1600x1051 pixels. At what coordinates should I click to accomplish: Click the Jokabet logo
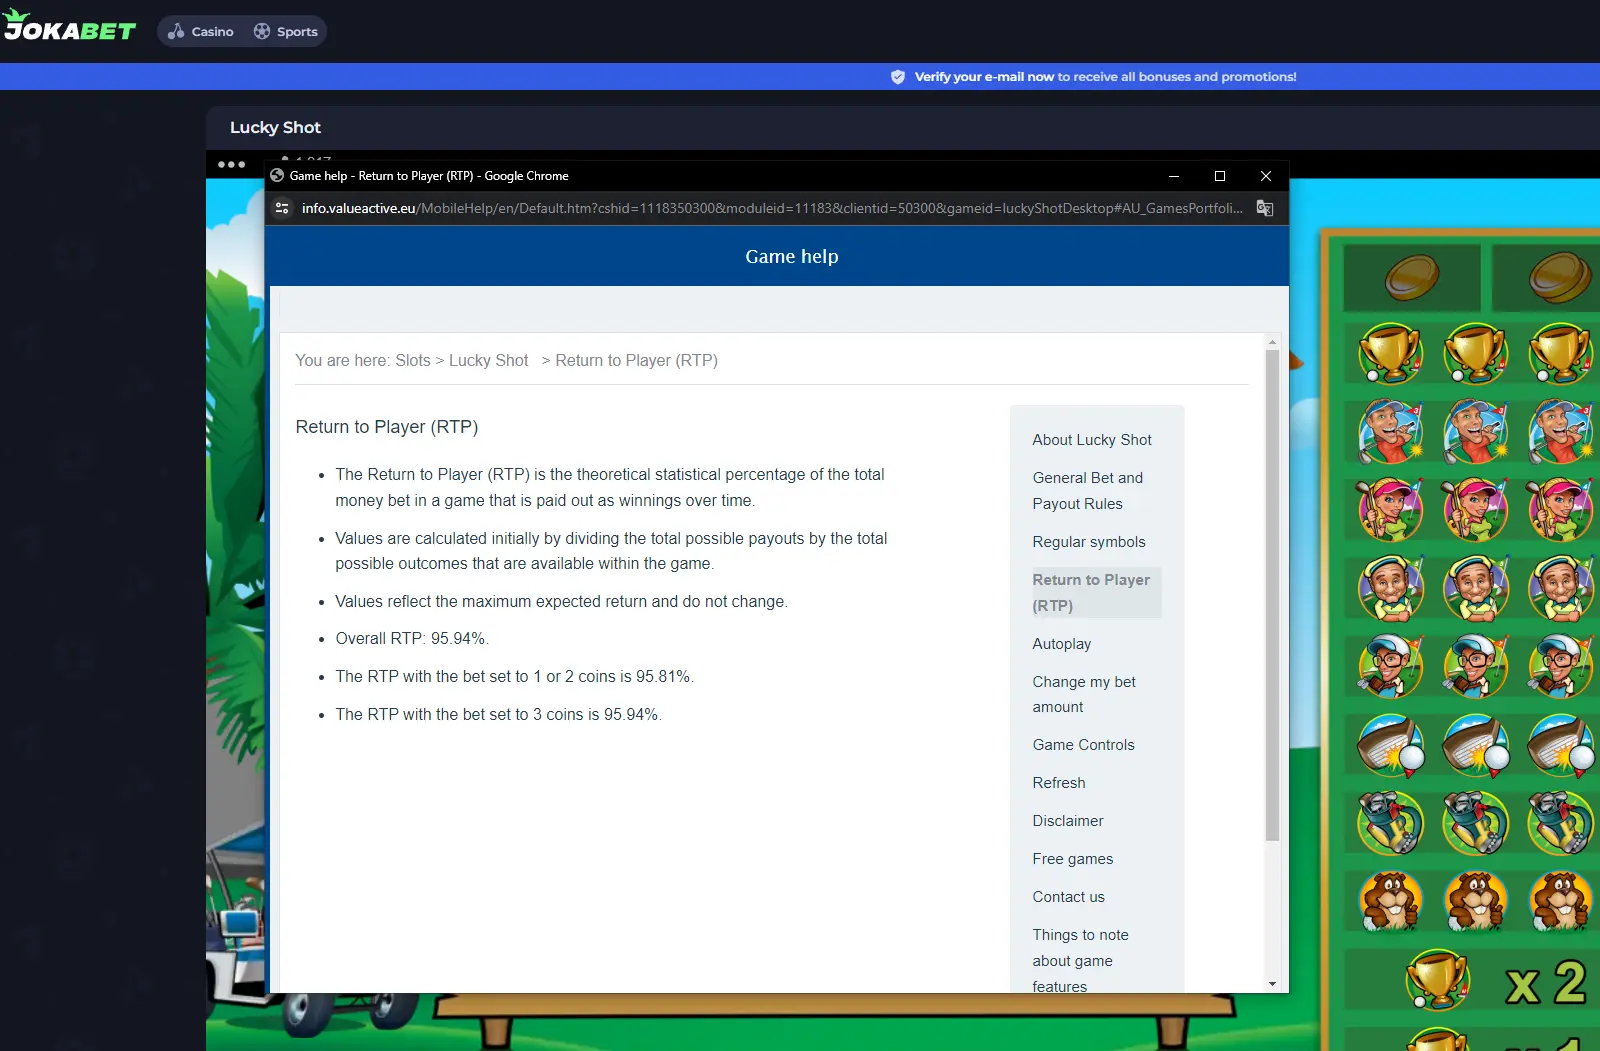tap(69, 26)
